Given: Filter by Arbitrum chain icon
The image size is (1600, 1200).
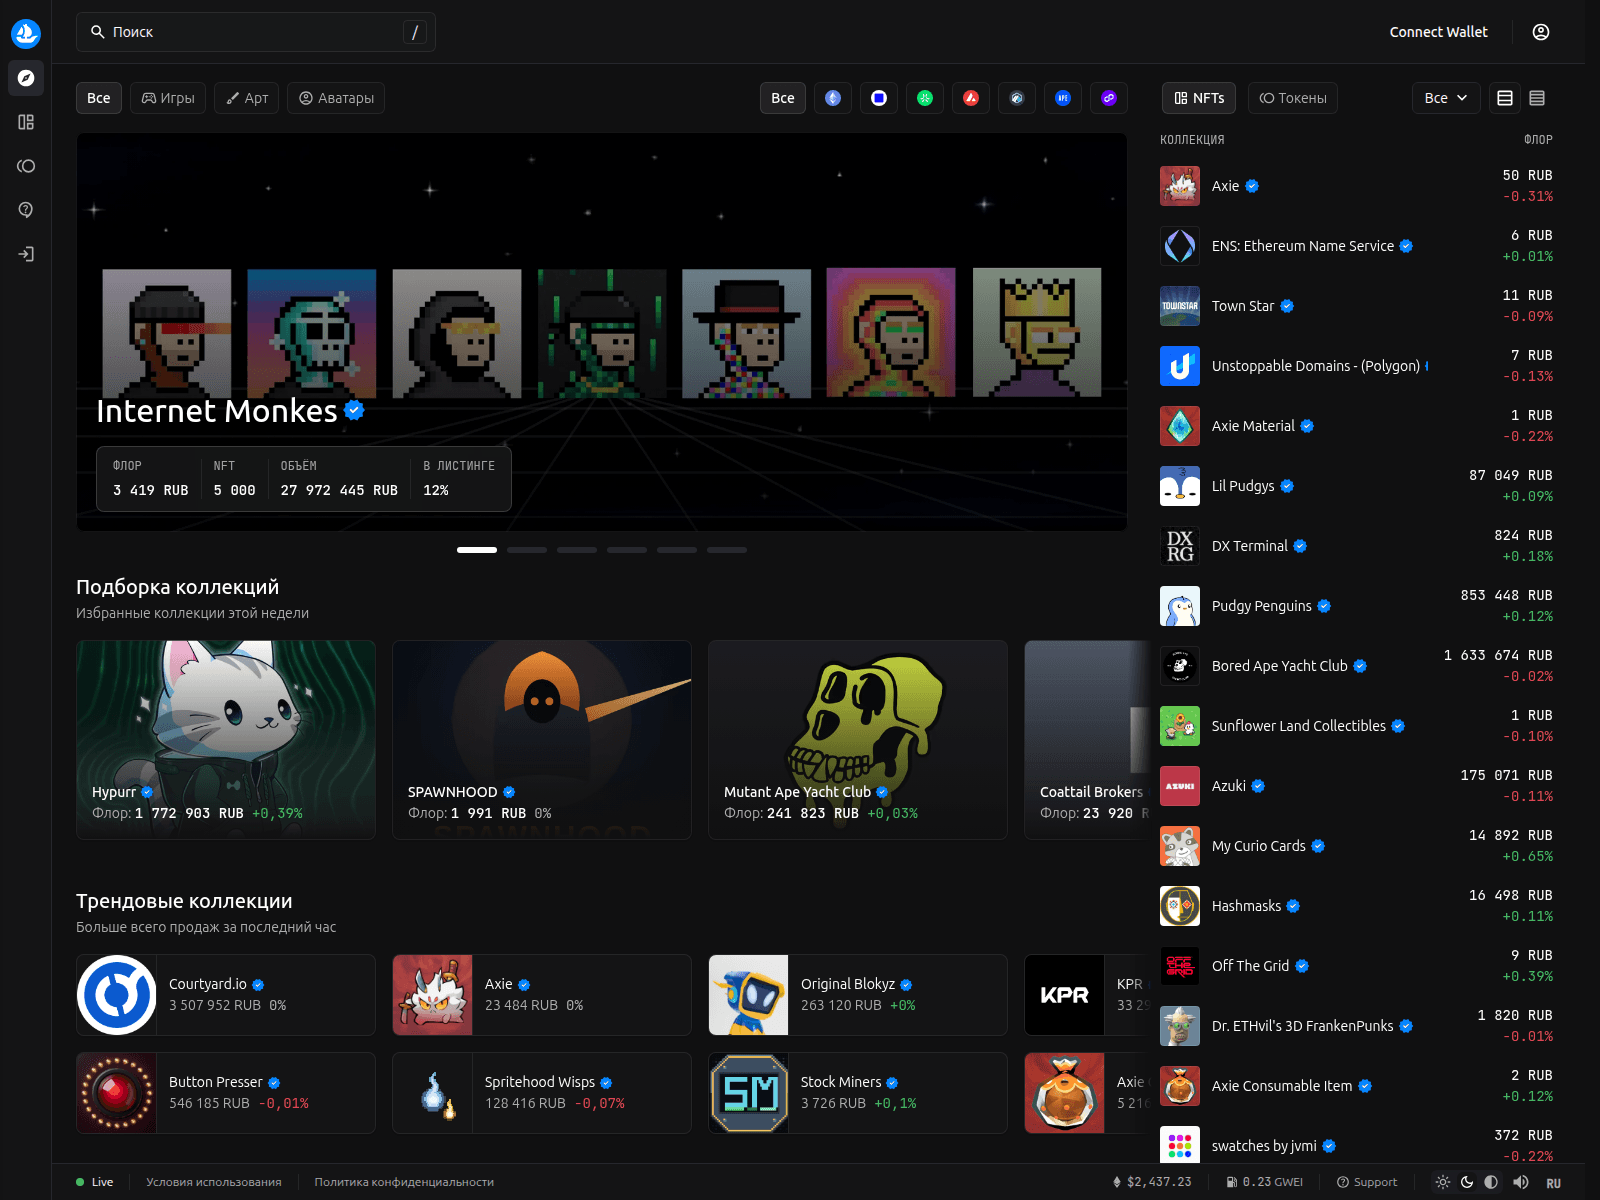Looking at the screenshot, I should 1017,98.
